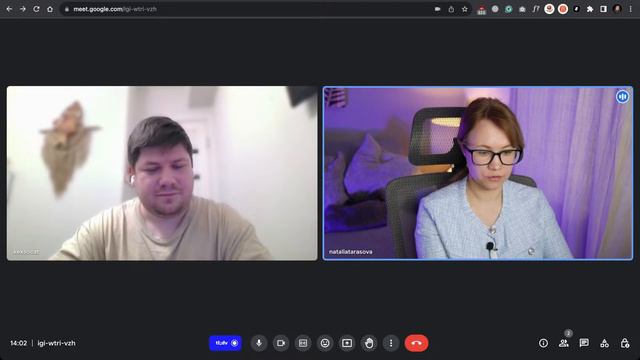The height and width of the screenshot is (360, 640).
Task: Show the participants list
Action: pos(564,343)
